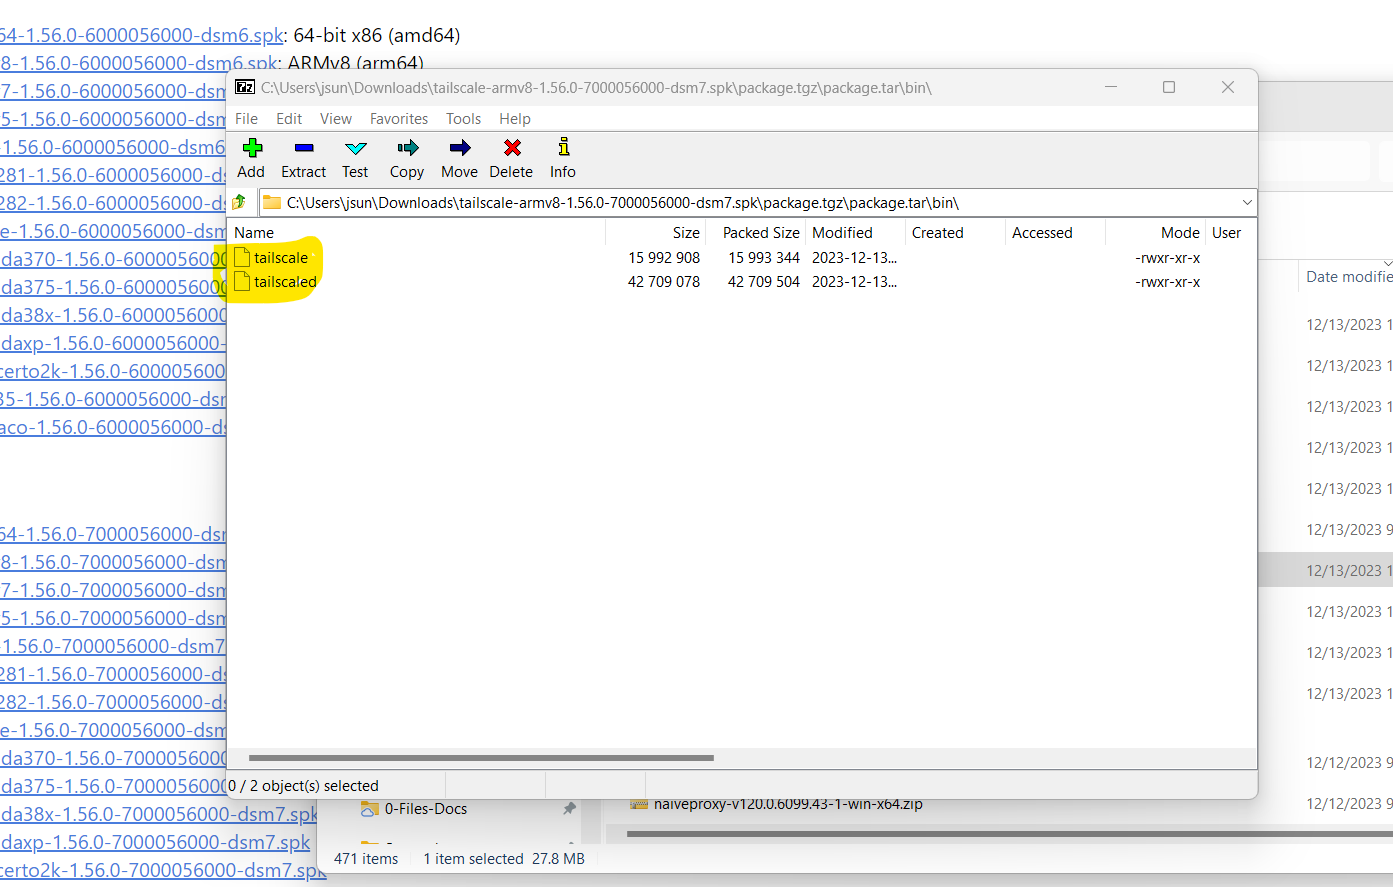Open the Help menu
This screenshot has width=1393, height=887.
point(515,118)
